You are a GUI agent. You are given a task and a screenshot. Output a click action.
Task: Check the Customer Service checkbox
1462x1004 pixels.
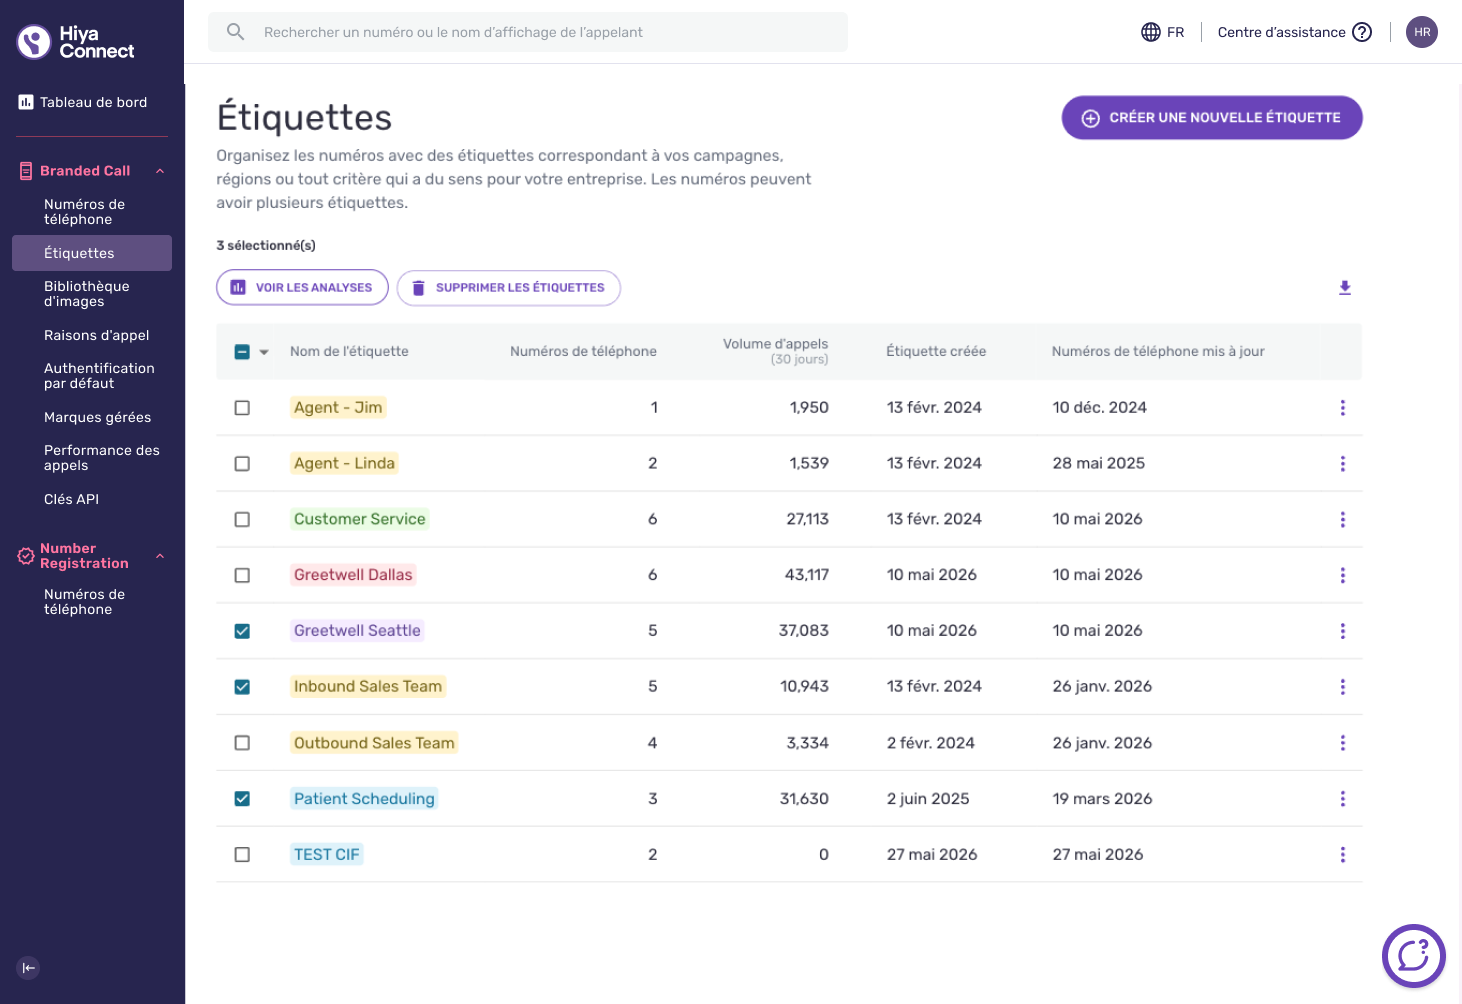(242, 520)
